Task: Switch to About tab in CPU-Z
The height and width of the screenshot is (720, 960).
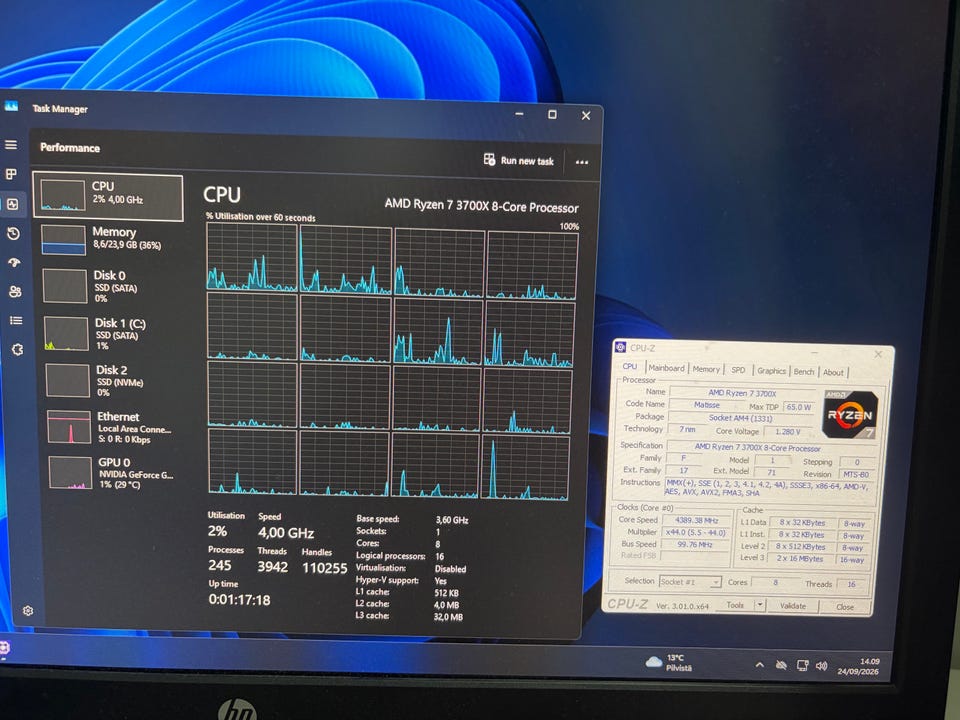Action: [833, 372]
